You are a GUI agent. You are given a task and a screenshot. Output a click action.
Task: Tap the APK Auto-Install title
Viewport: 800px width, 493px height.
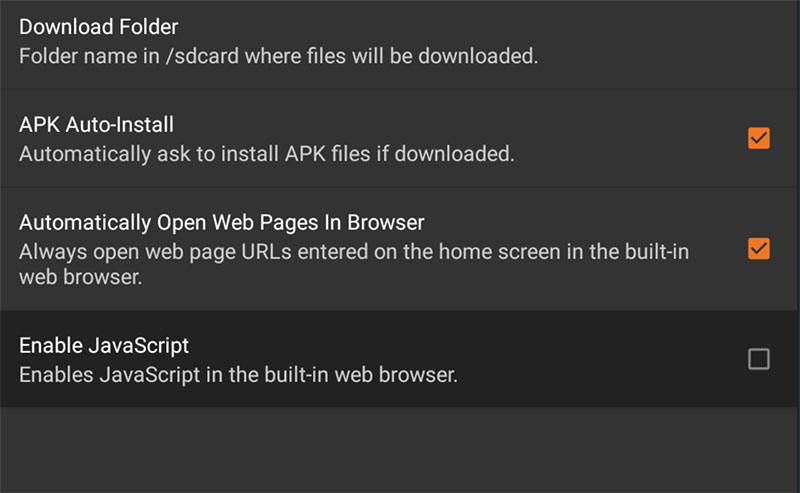(96, 125)
